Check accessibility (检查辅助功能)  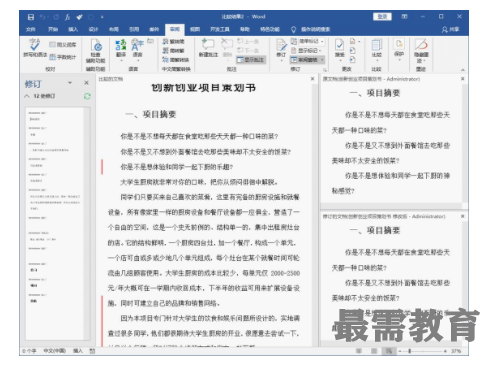[x=96, y=51]
